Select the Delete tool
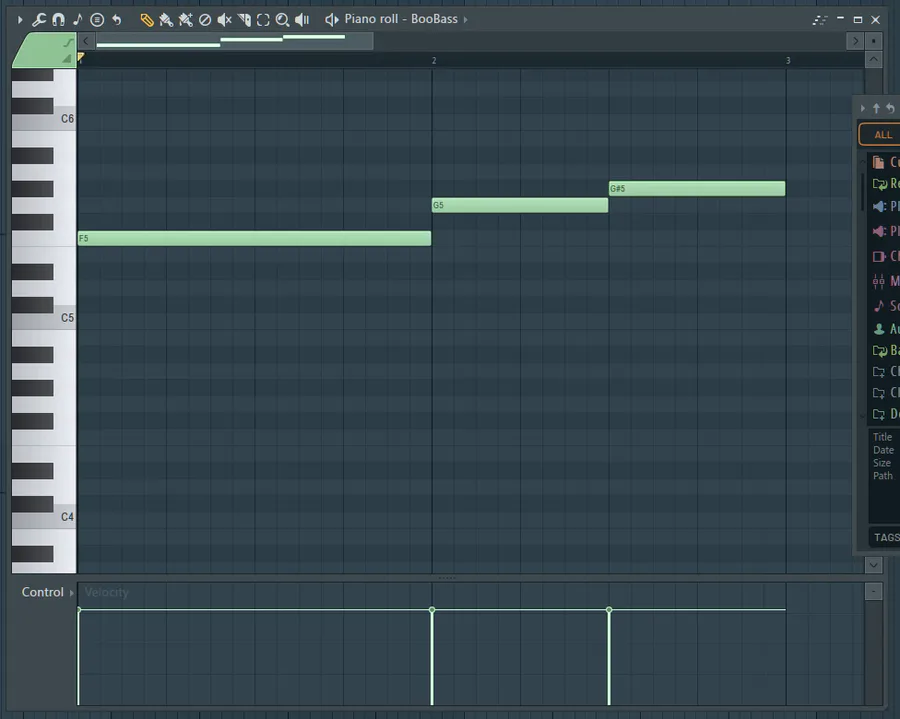900x719 pixels. click(205, 20)
